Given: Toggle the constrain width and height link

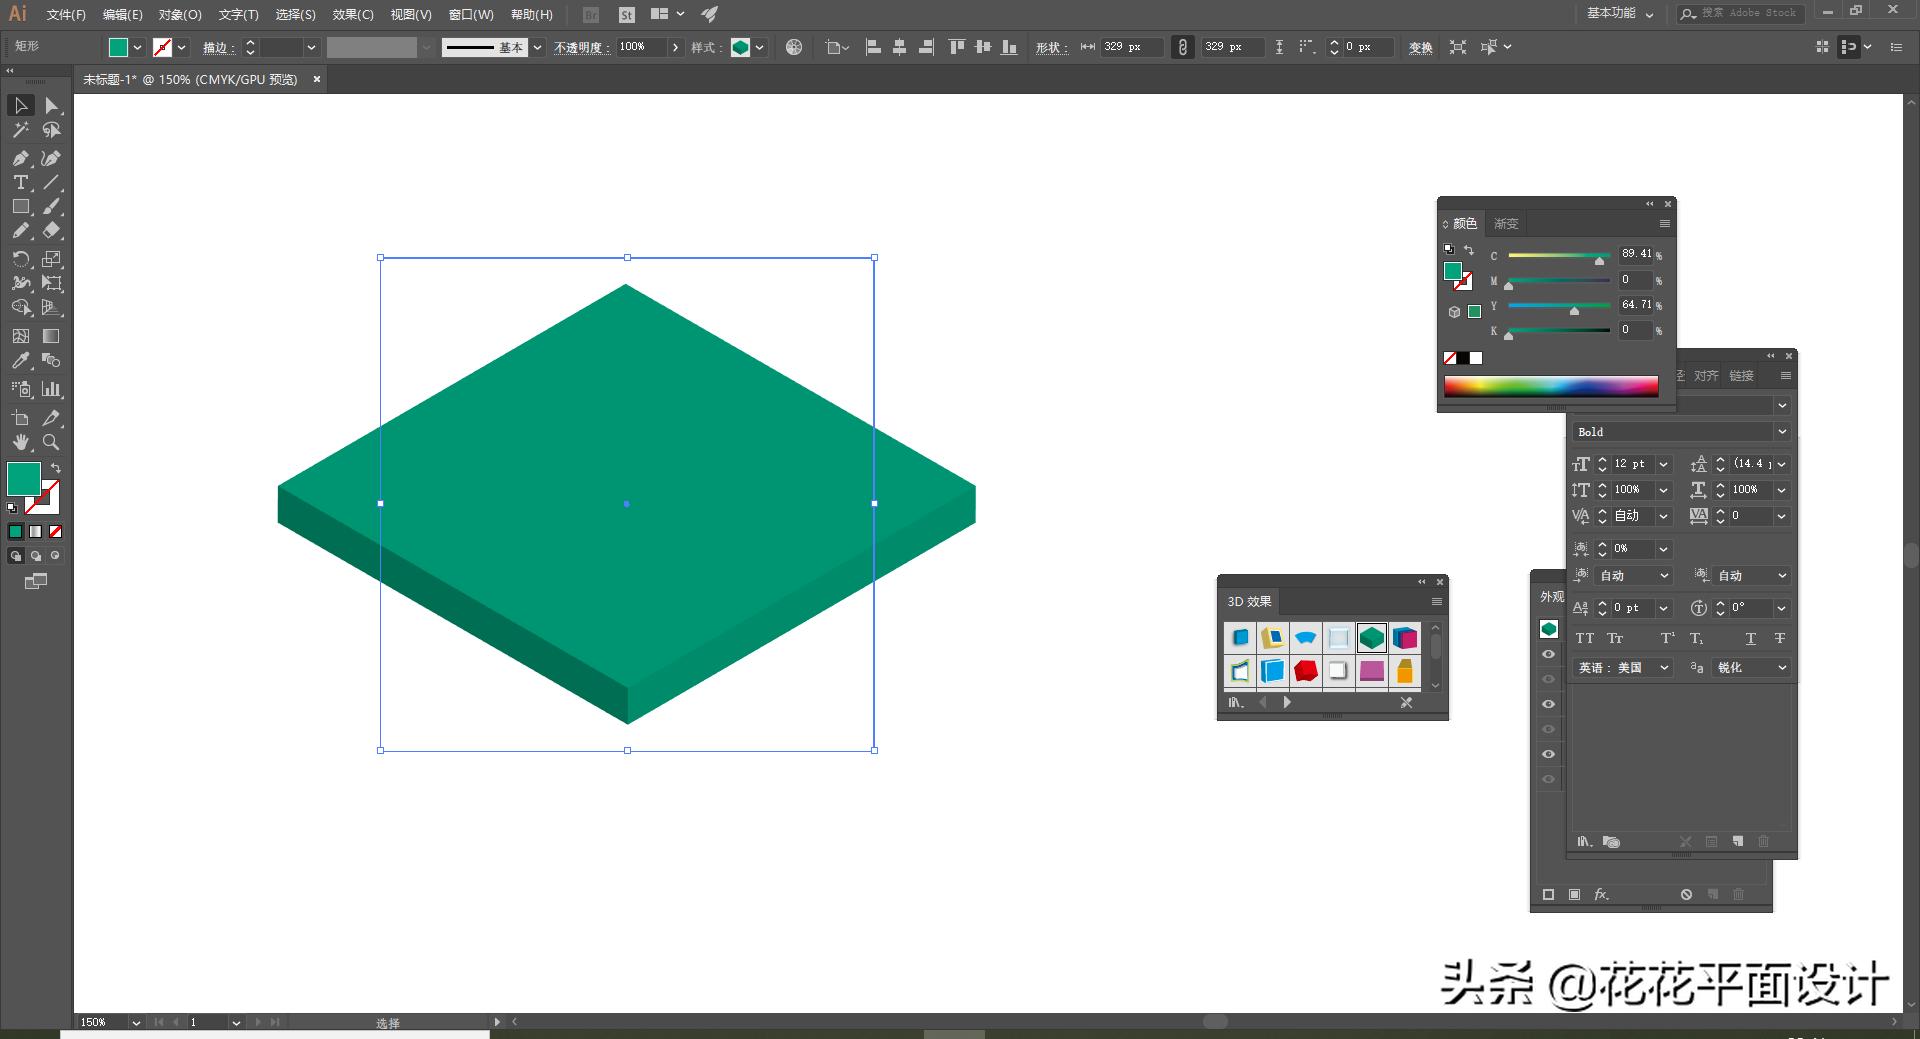Looking at the screenshot, I should click(x=1182, y=47).
